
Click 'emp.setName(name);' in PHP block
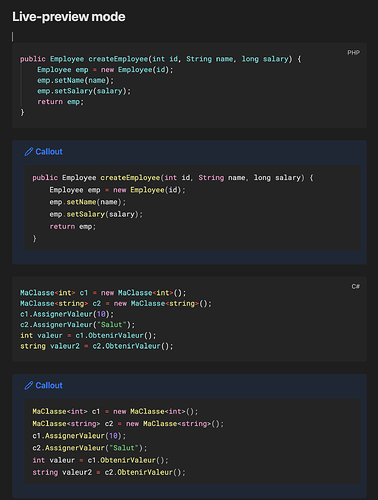[75, 80]
